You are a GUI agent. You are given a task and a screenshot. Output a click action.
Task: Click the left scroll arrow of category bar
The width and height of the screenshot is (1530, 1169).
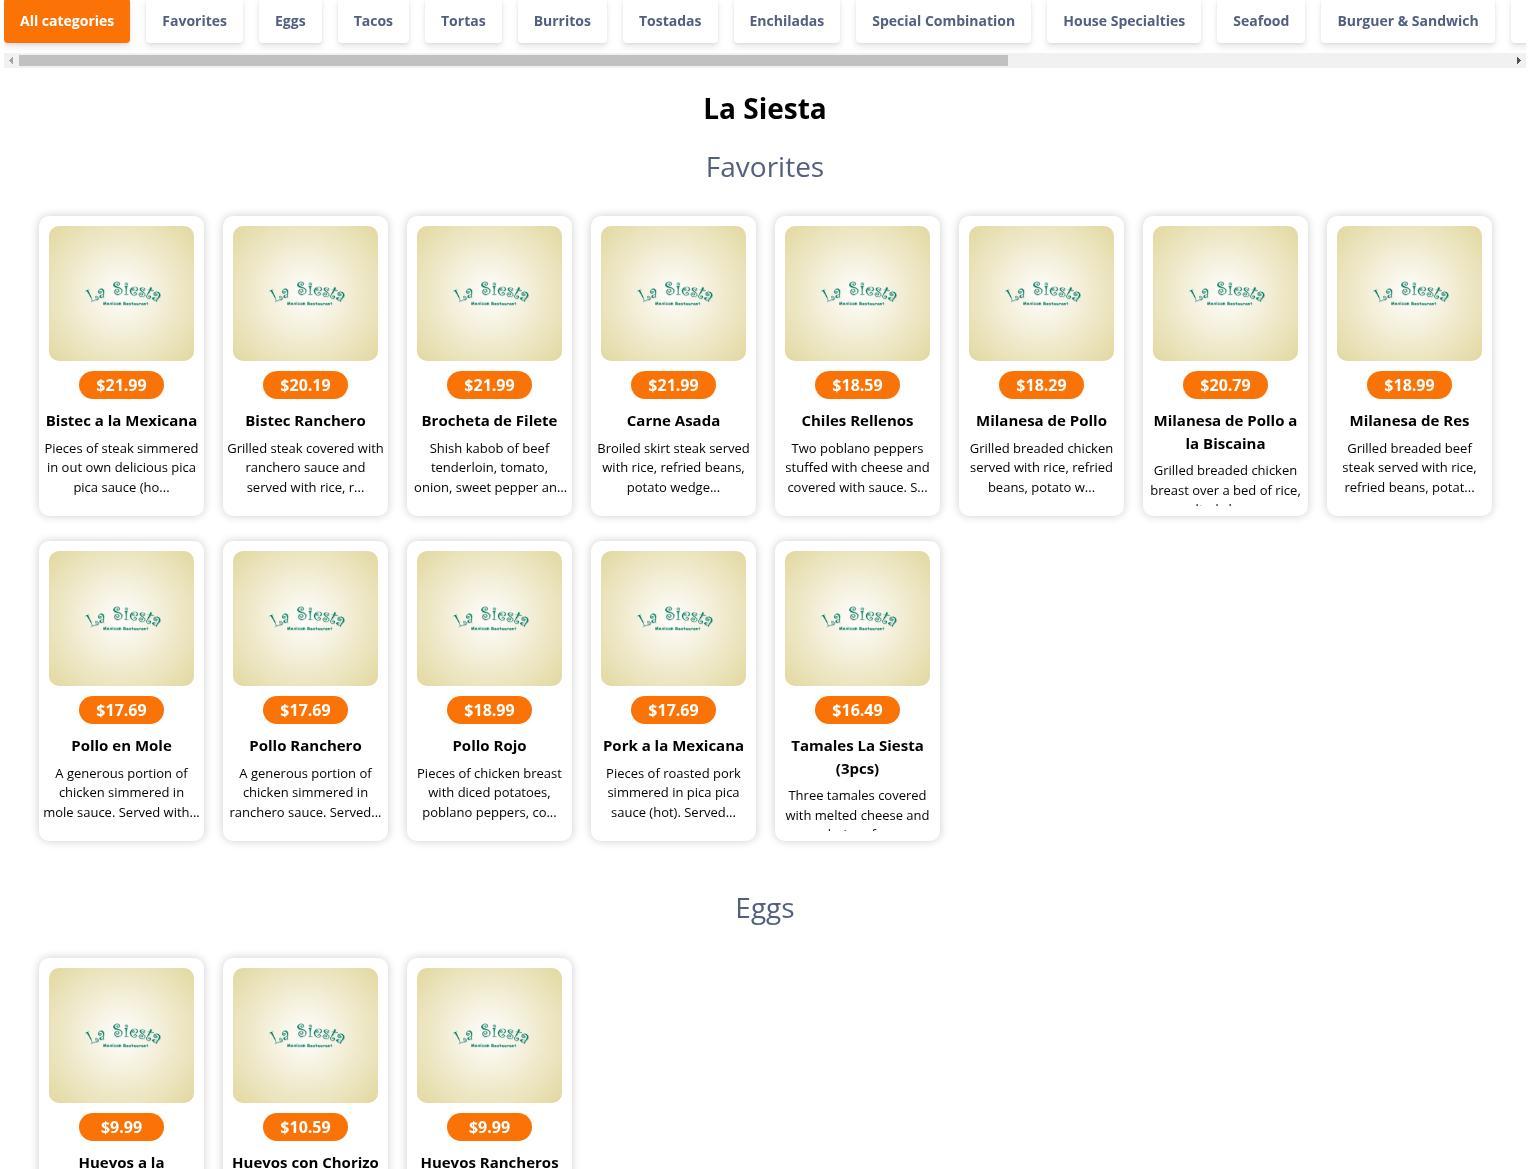(x=11, y=60)
